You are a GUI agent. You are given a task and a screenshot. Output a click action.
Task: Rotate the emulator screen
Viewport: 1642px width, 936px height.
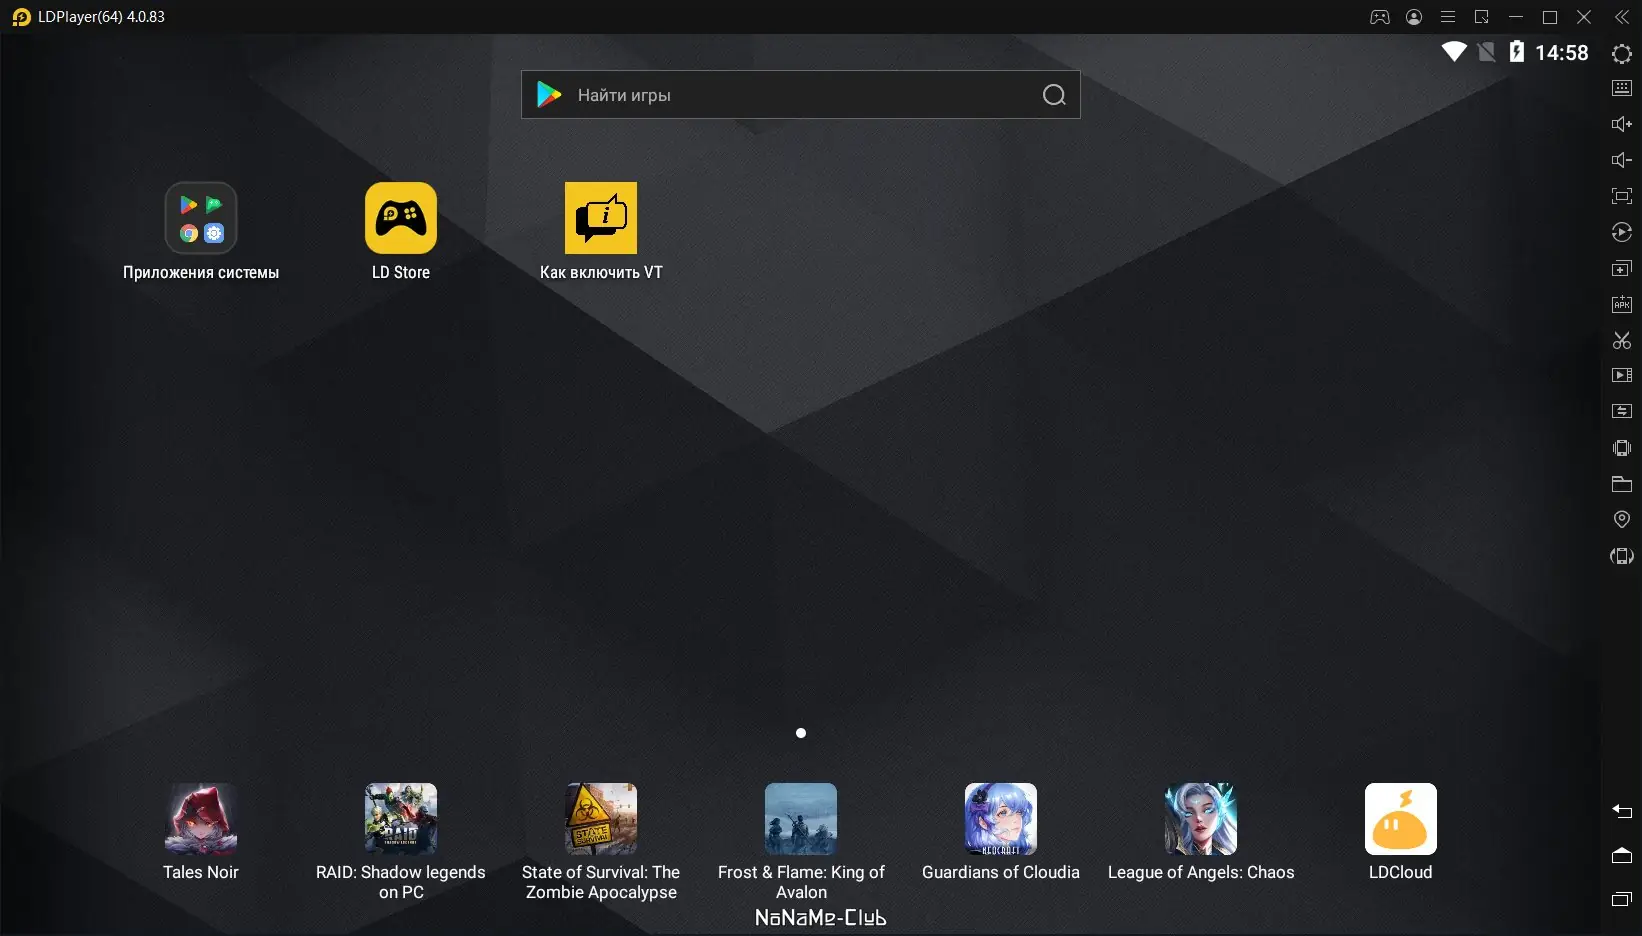click(x=1622, y=556)
